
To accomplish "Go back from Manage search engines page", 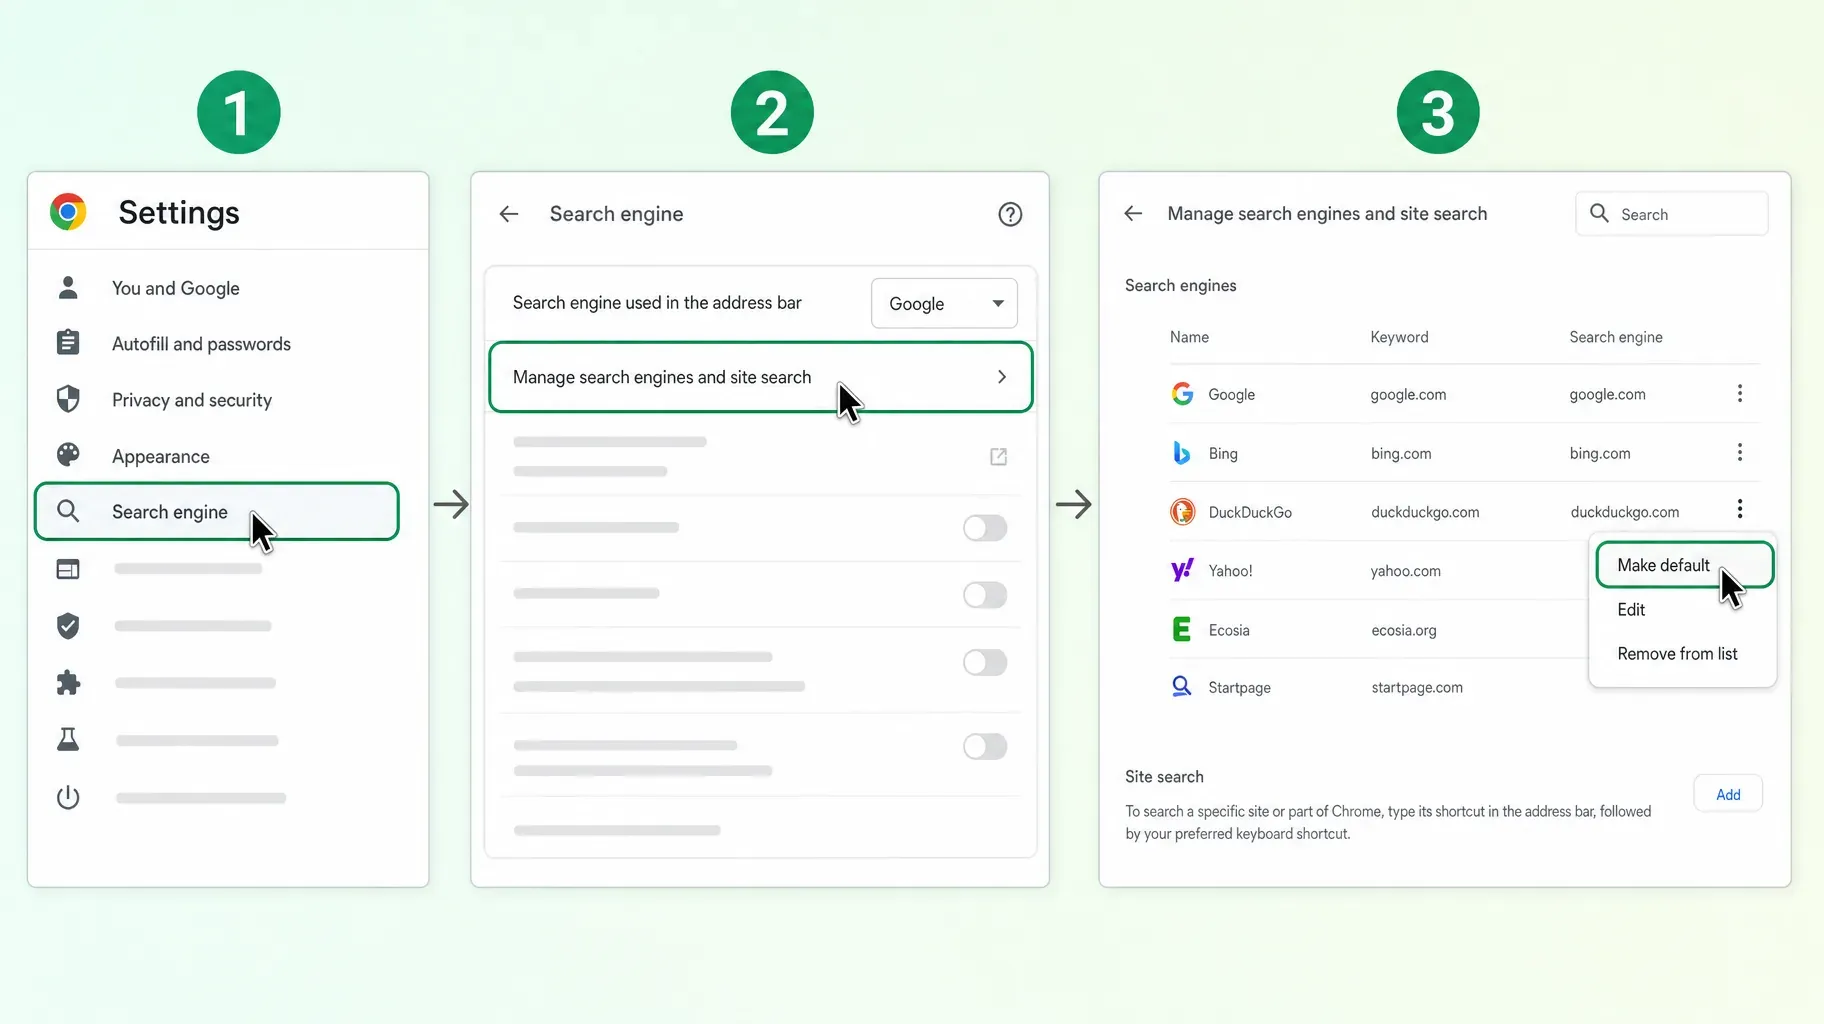I will pyautogui.click(x=1133, y=213).
